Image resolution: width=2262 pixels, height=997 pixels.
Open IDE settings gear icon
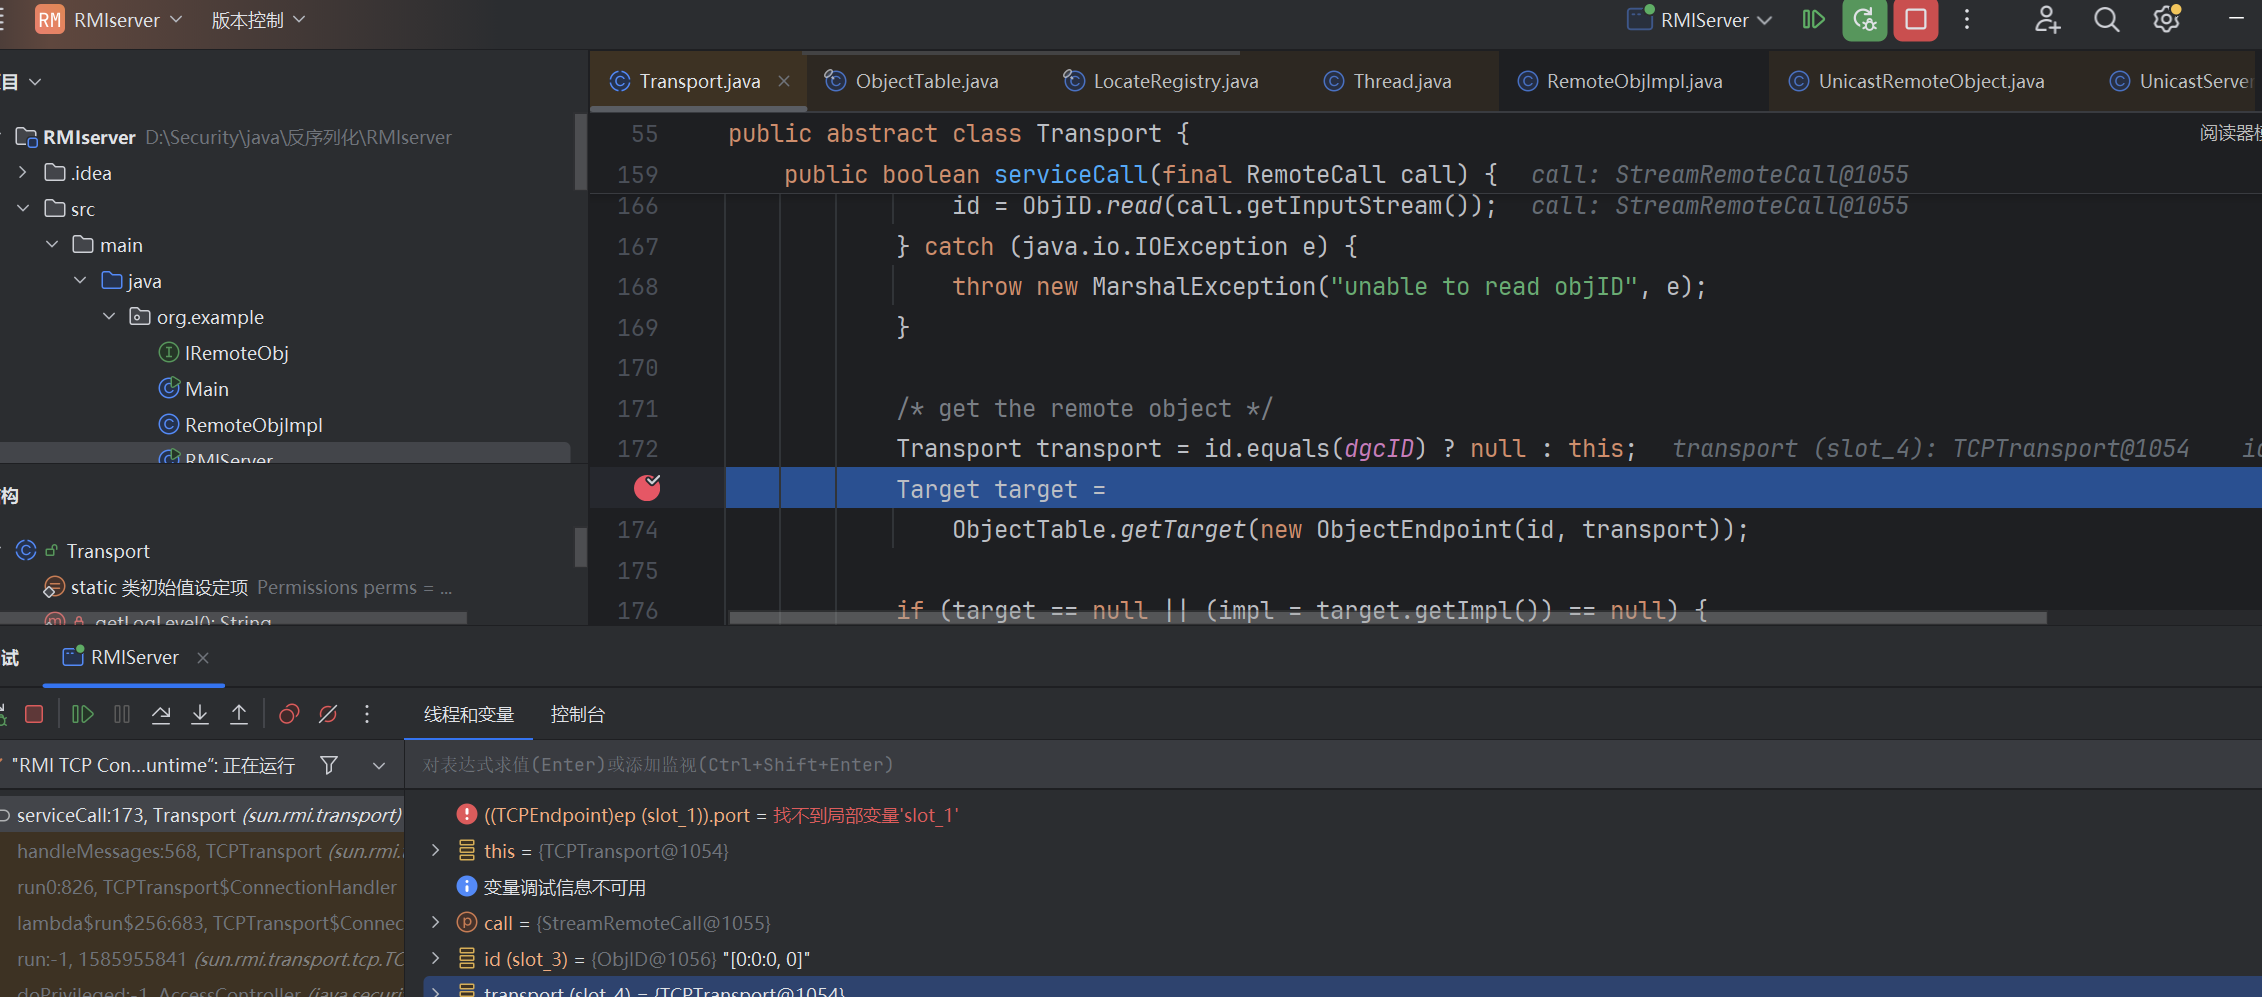pos(2166,20)
